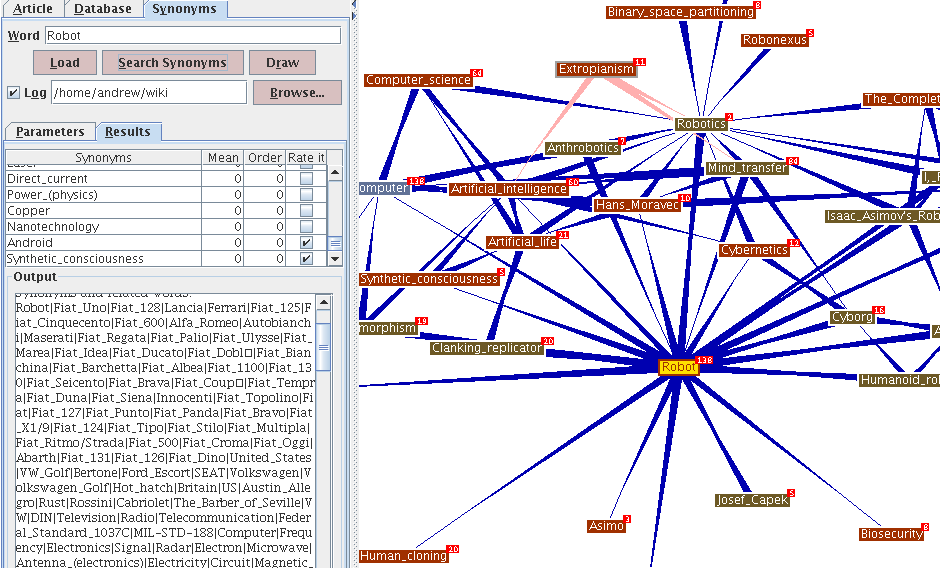Click the Biosecurity graph node
This screenshot has height=568, width=940.
point(891,534)
